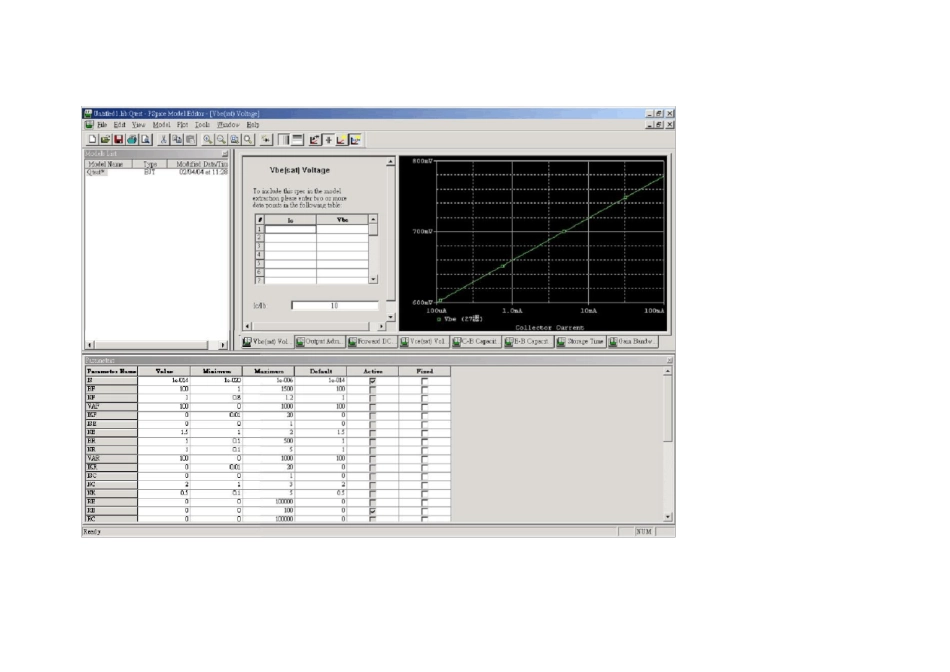The image size is (950, 672).
Task: Copy selection via the toolbar icon
Action: pos(177,139)
